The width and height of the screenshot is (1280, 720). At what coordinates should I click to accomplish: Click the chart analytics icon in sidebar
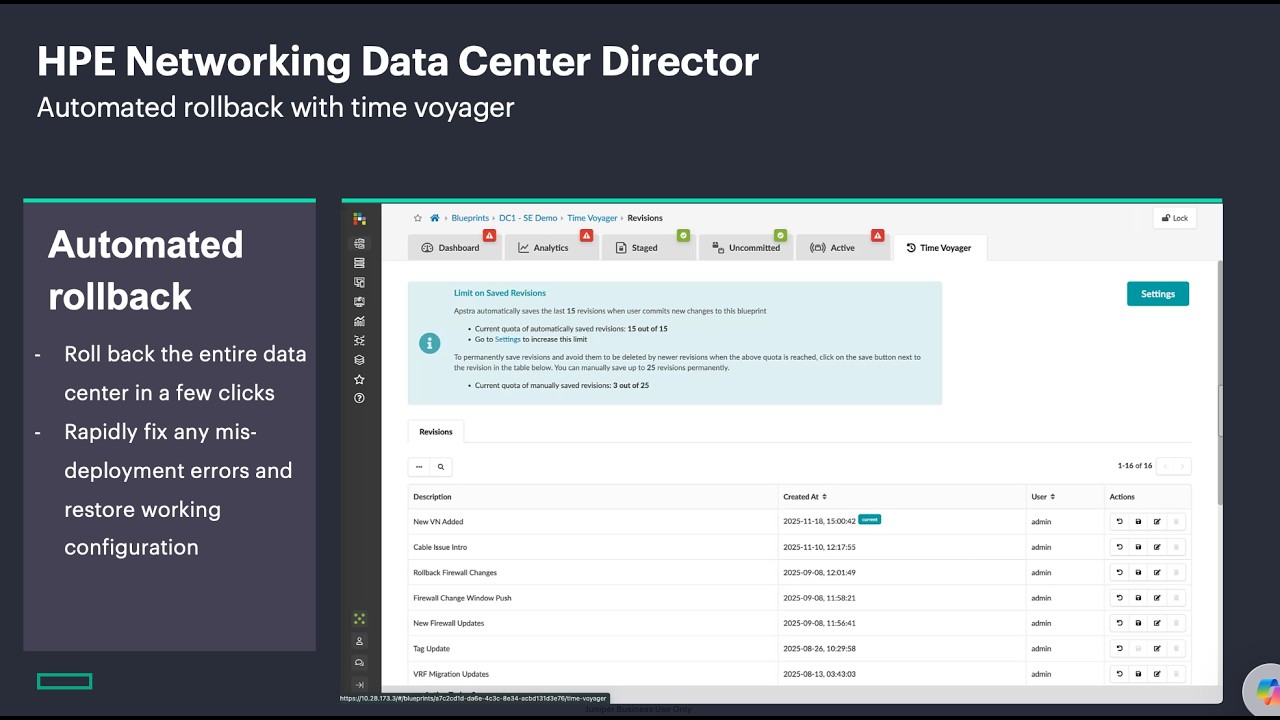pos(360,321)
